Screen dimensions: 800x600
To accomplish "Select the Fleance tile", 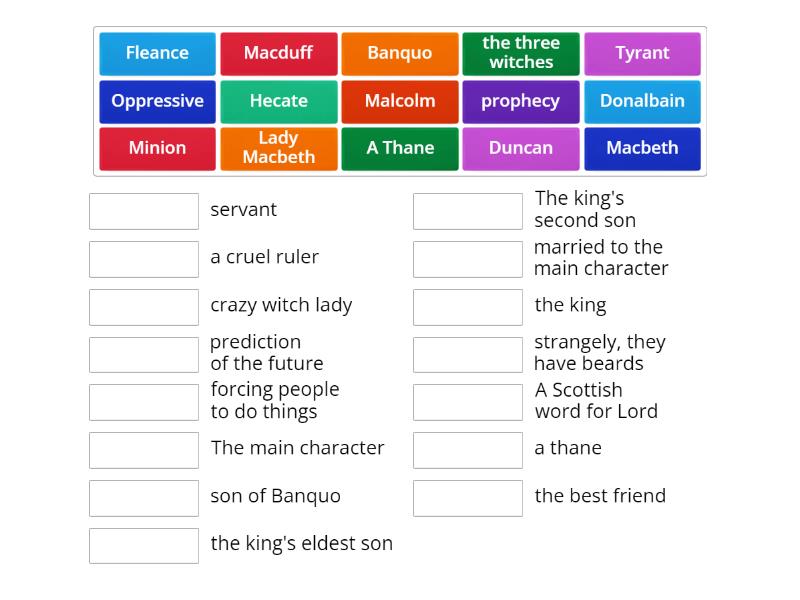I will pos(157,53).
